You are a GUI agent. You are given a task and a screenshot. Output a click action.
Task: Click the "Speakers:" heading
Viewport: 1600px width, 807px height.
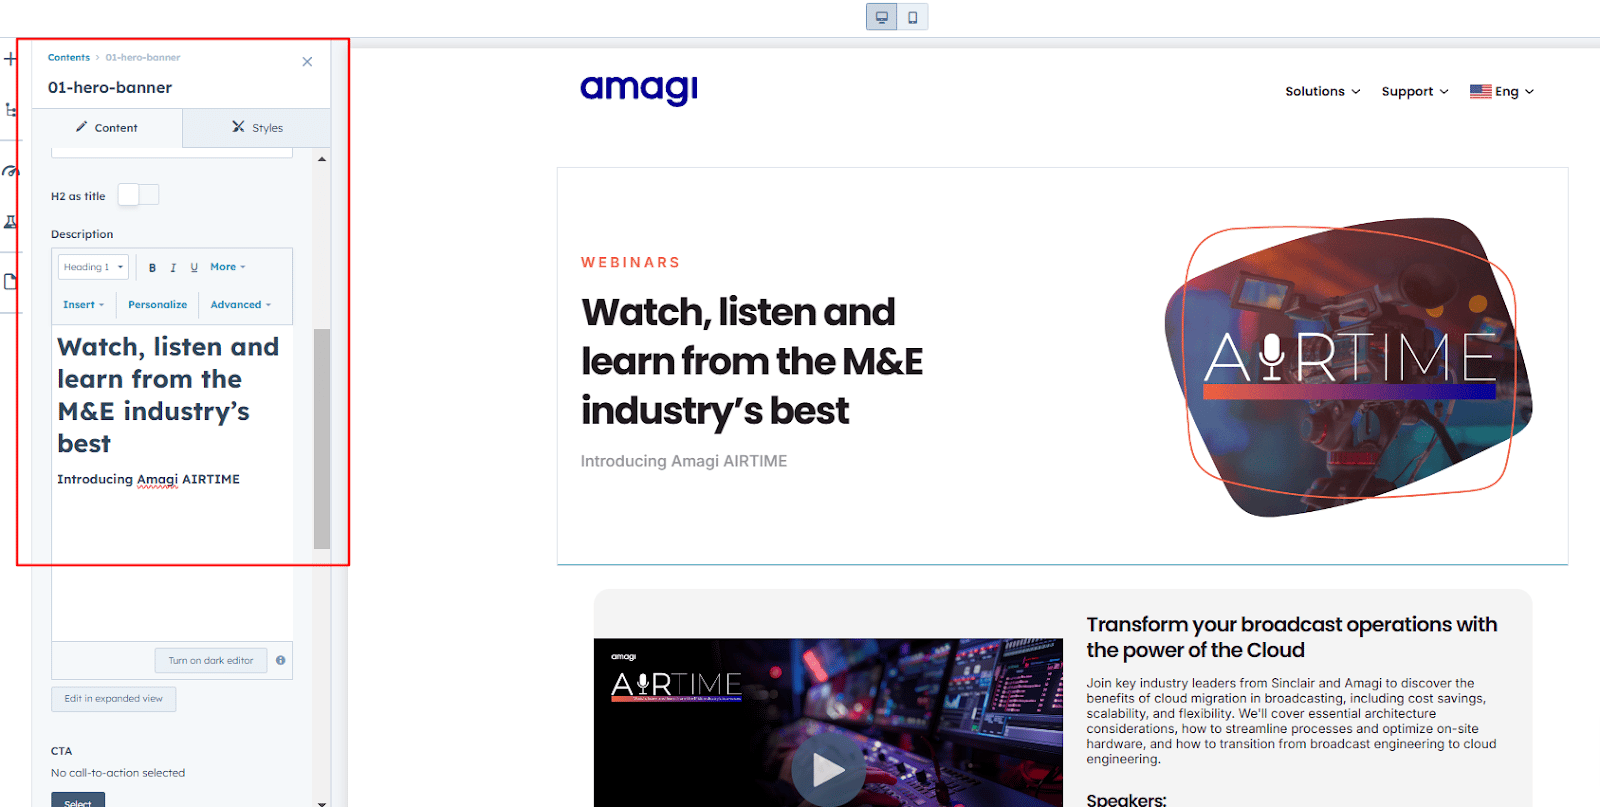pyautogui.click(x=1126, y=799)
